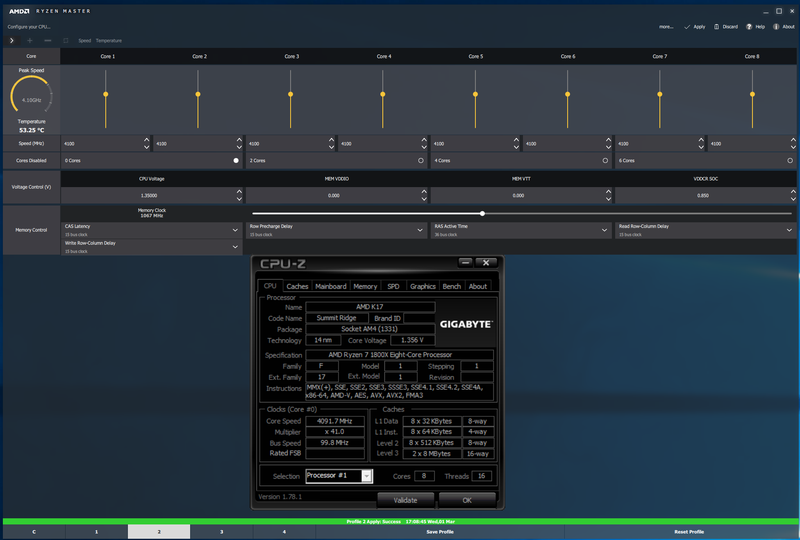The height and width of the screenshot is (540, 800).
Task: Open Processor #1 selection dropdown in CPU-Z
Action: tap(366, 476)
